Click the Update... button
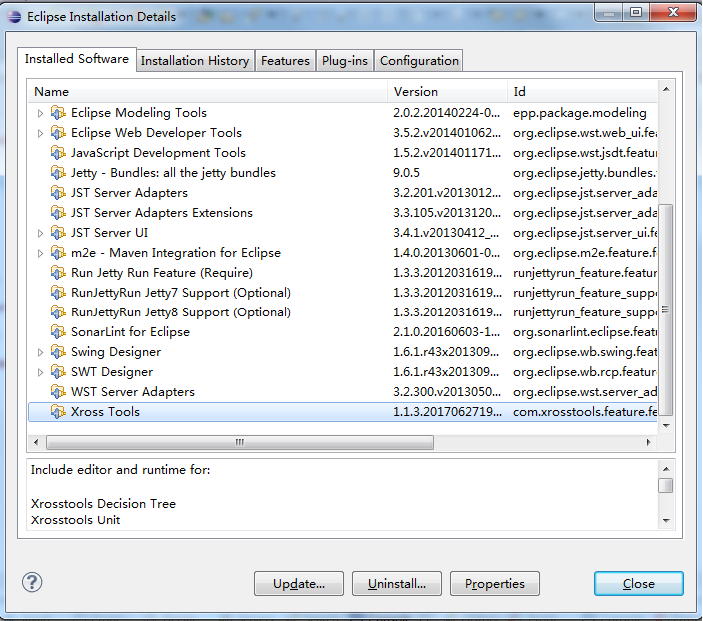The width and height of the screenshot is (703, 621). click(299, 583)
